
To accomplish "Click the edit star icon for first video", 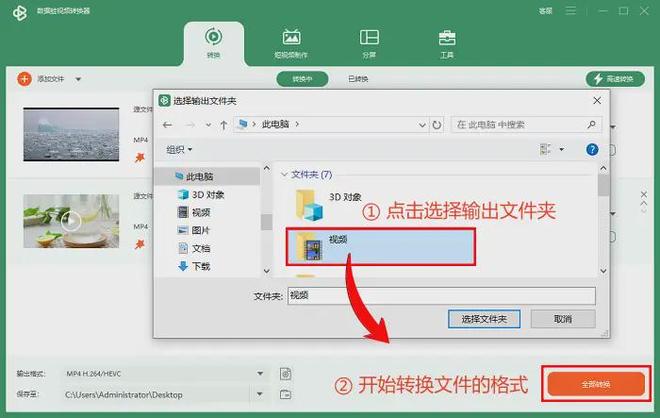I will (x=139, y=157).
